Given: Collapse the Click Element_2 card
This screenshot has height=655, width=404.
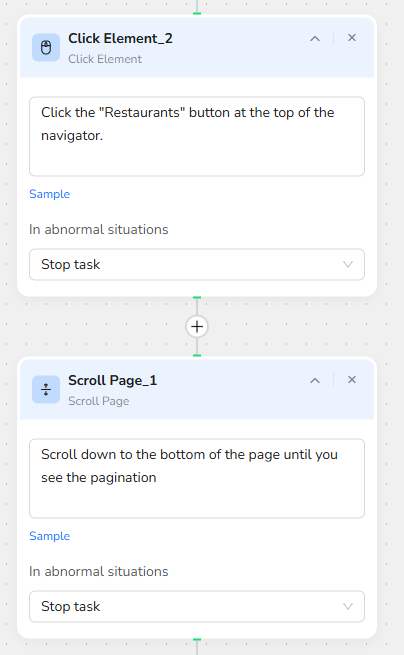Looking at the screenshot, I should (x=315, y=39).
